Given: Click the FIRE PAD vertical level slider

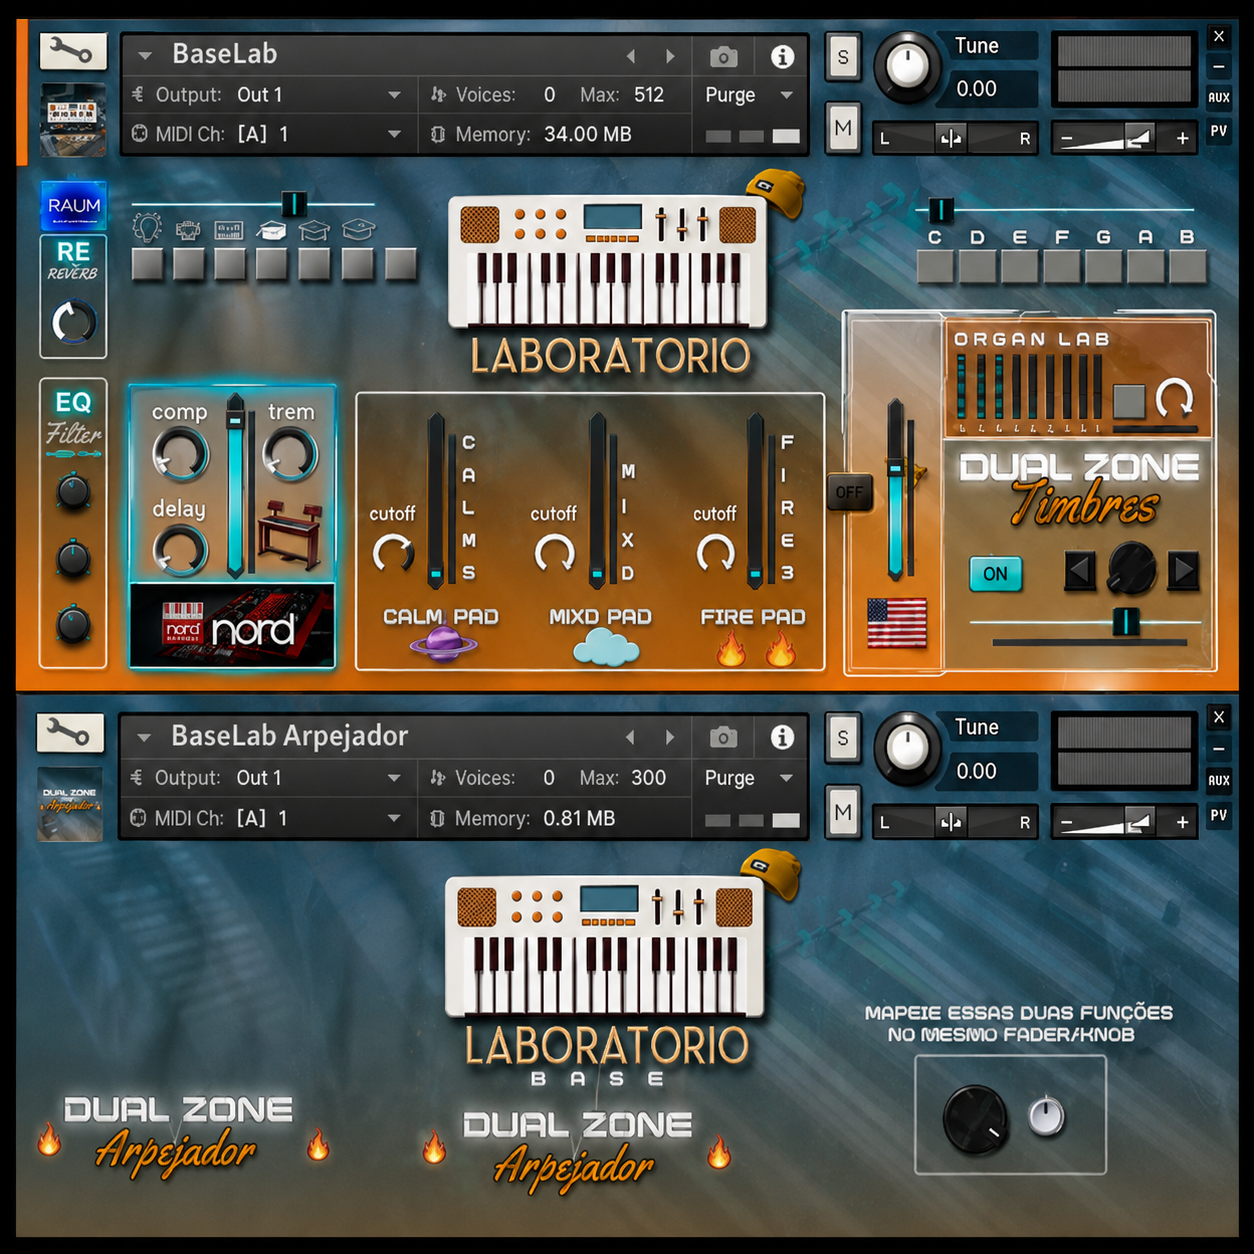Looking at the screenshot, I should pos(756,500).
